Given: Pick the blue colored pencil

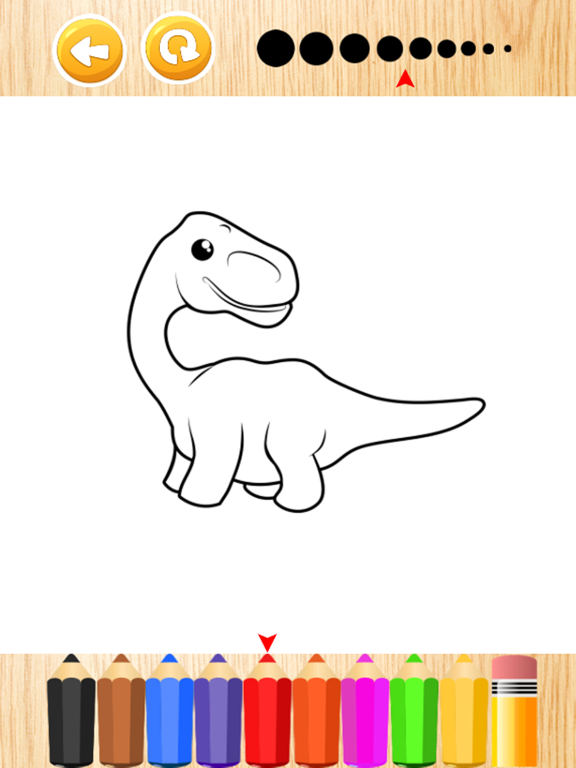Looking at the screenshot, I should click(169, 711).
